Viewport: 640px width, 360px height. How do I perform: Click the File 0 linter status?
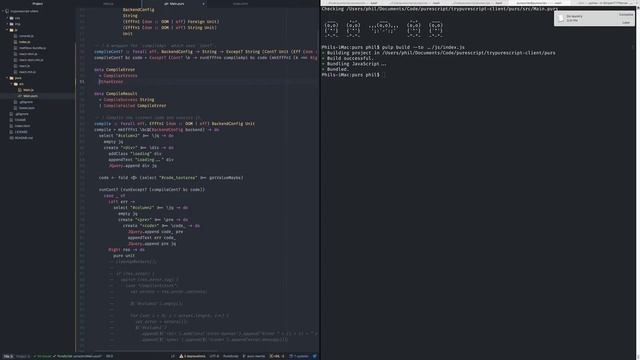pos(8,356)
